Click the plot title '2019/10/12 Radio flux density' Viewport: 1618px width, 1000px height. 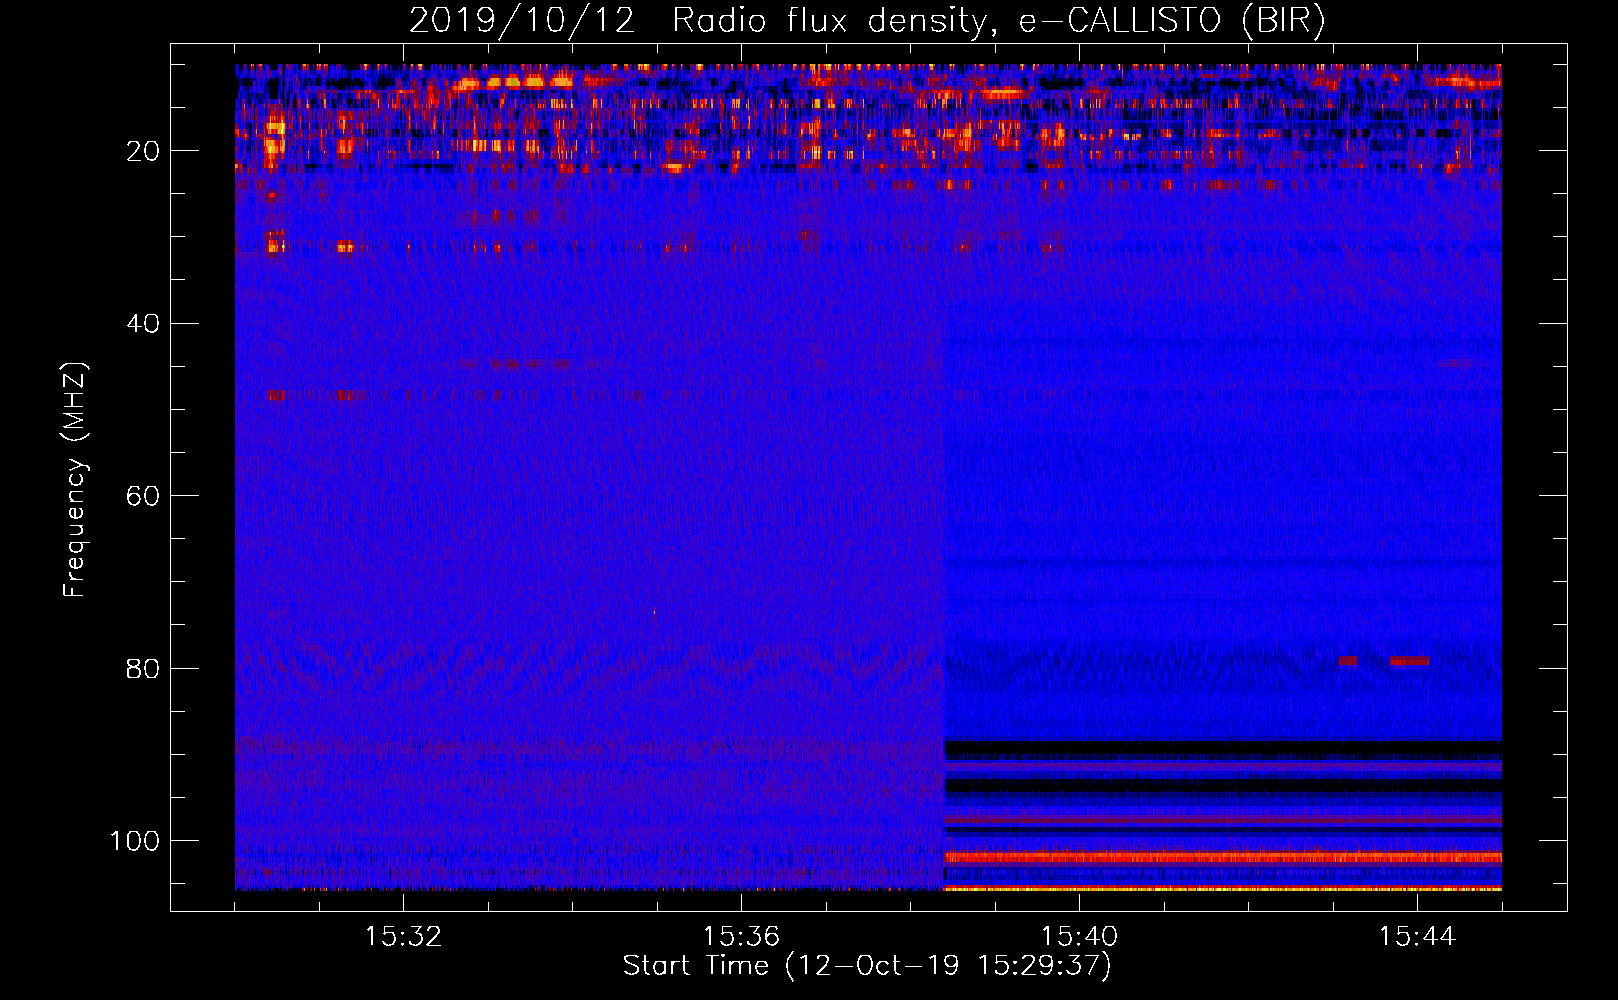point(697,21)
